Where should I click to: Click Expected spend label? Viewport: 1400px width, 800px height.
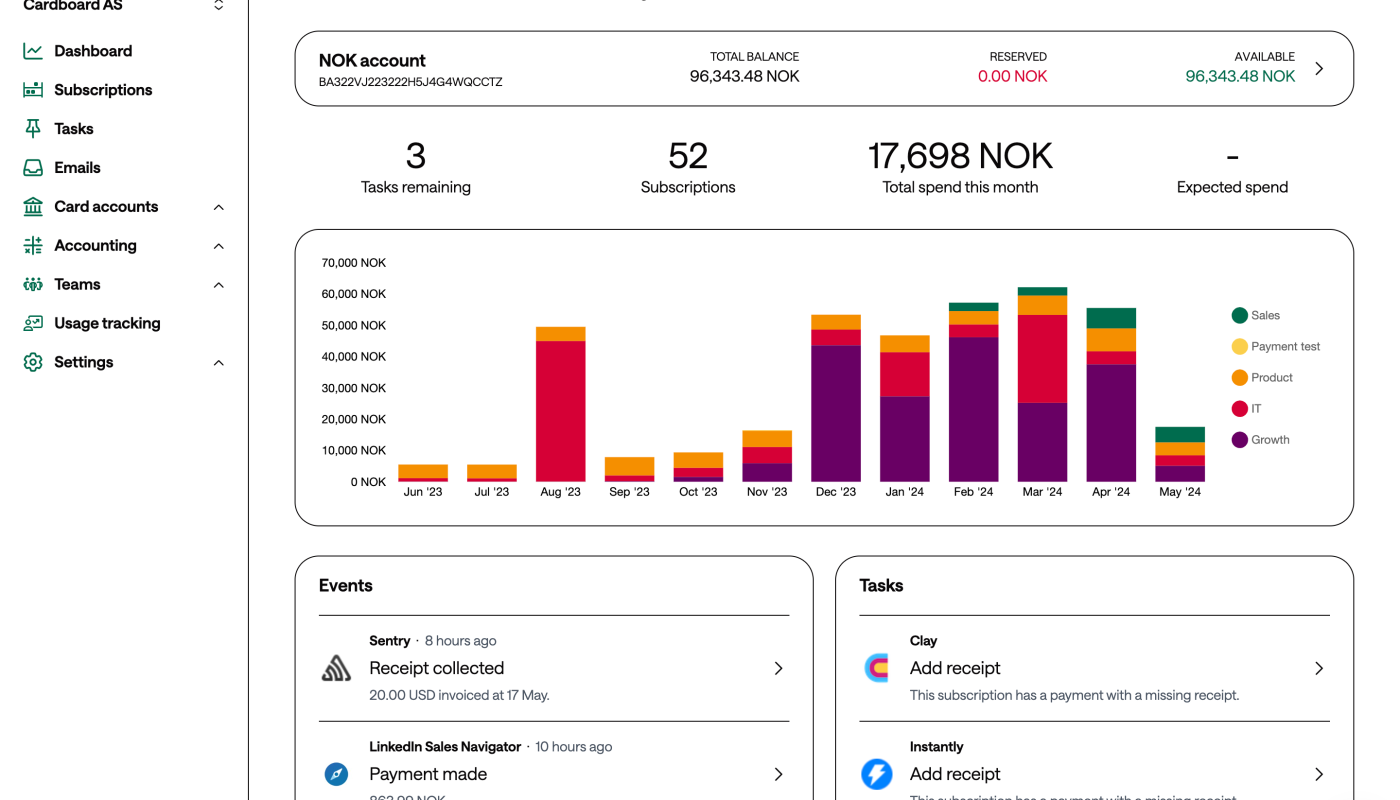pyautogui.click(x=1232, y=187)
